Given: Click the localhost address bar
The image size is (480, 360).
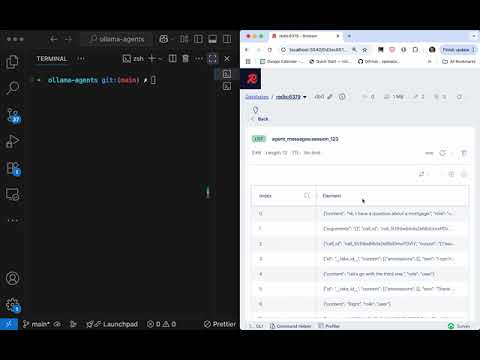Looking at the screenshot, I should (x=317, y=50).
